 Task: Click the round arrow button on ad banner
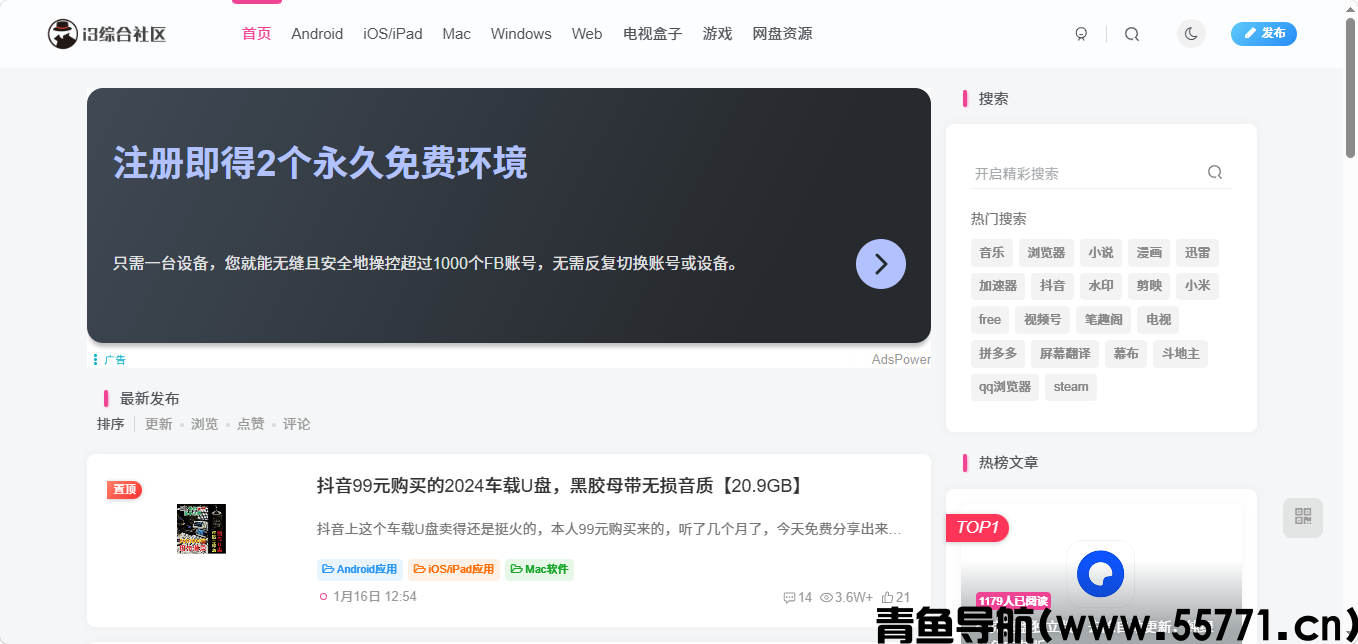[881, 264]
